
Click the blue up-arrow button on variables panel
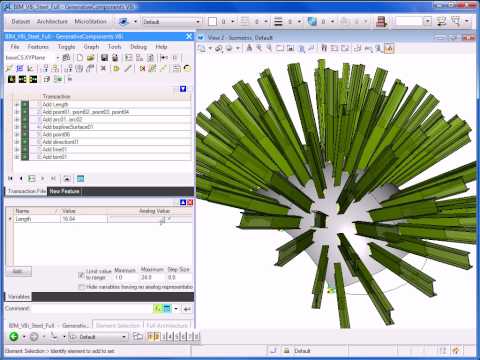pos(183,202)
